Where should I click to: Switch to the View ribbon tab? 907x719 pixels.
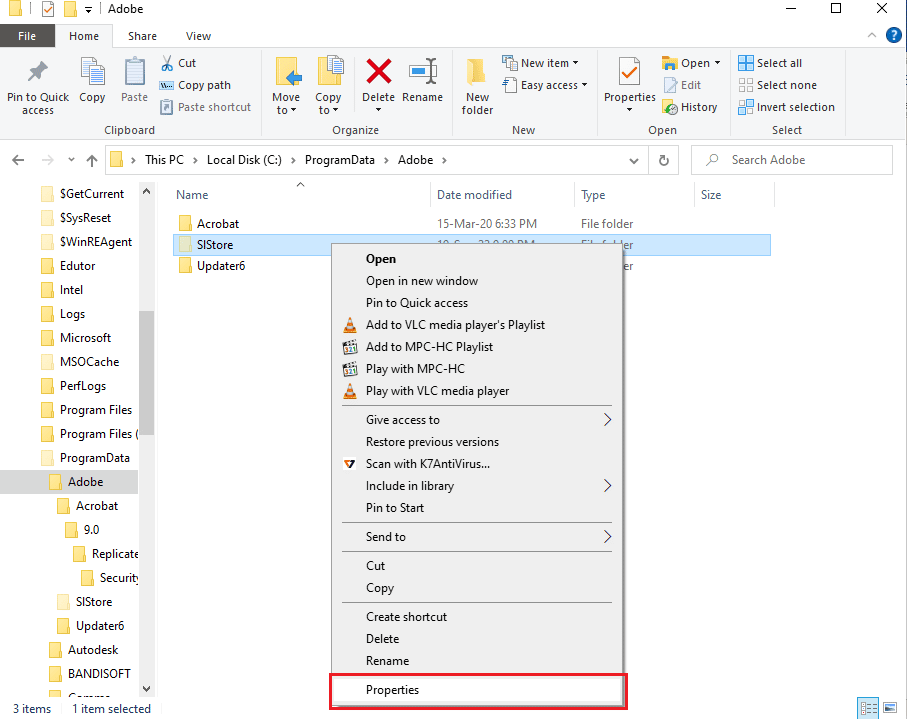198,36
